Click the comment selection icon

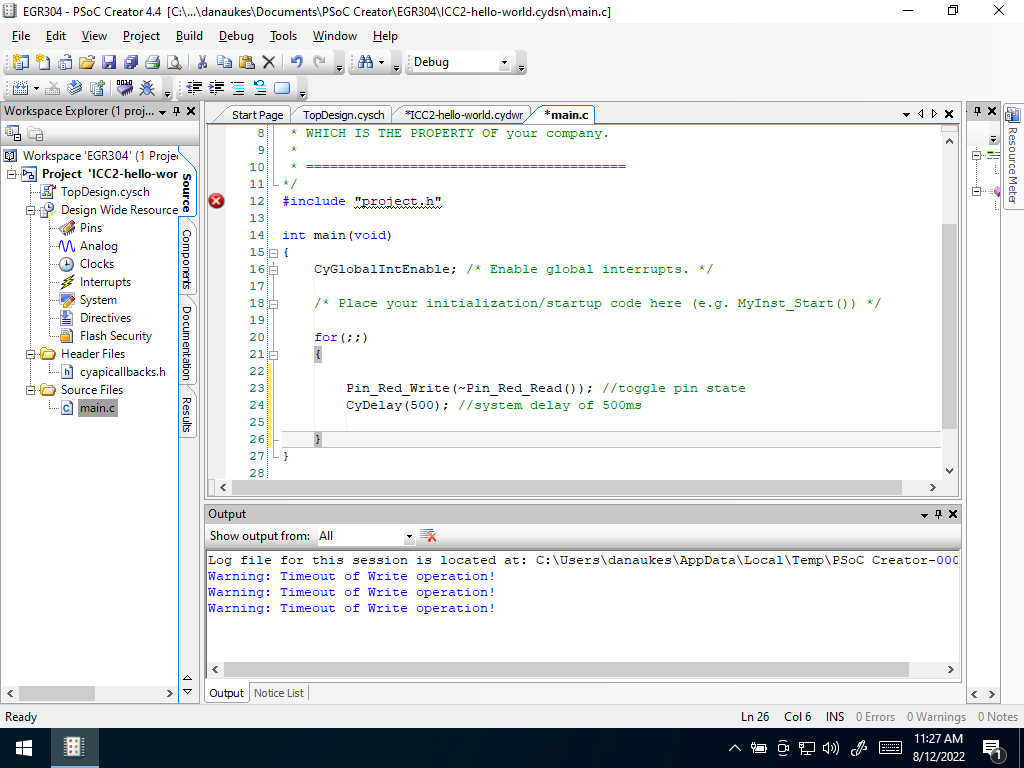tap(238, 88)
